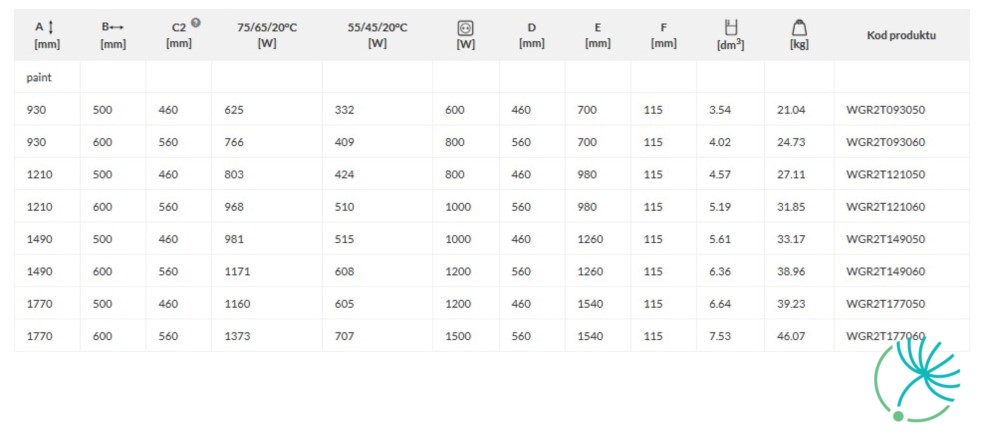Image resolution: width=984 pixels, height=447 pixels.
Task: Click the product code WGR2T177050
Action: click(x=885, y=304)
